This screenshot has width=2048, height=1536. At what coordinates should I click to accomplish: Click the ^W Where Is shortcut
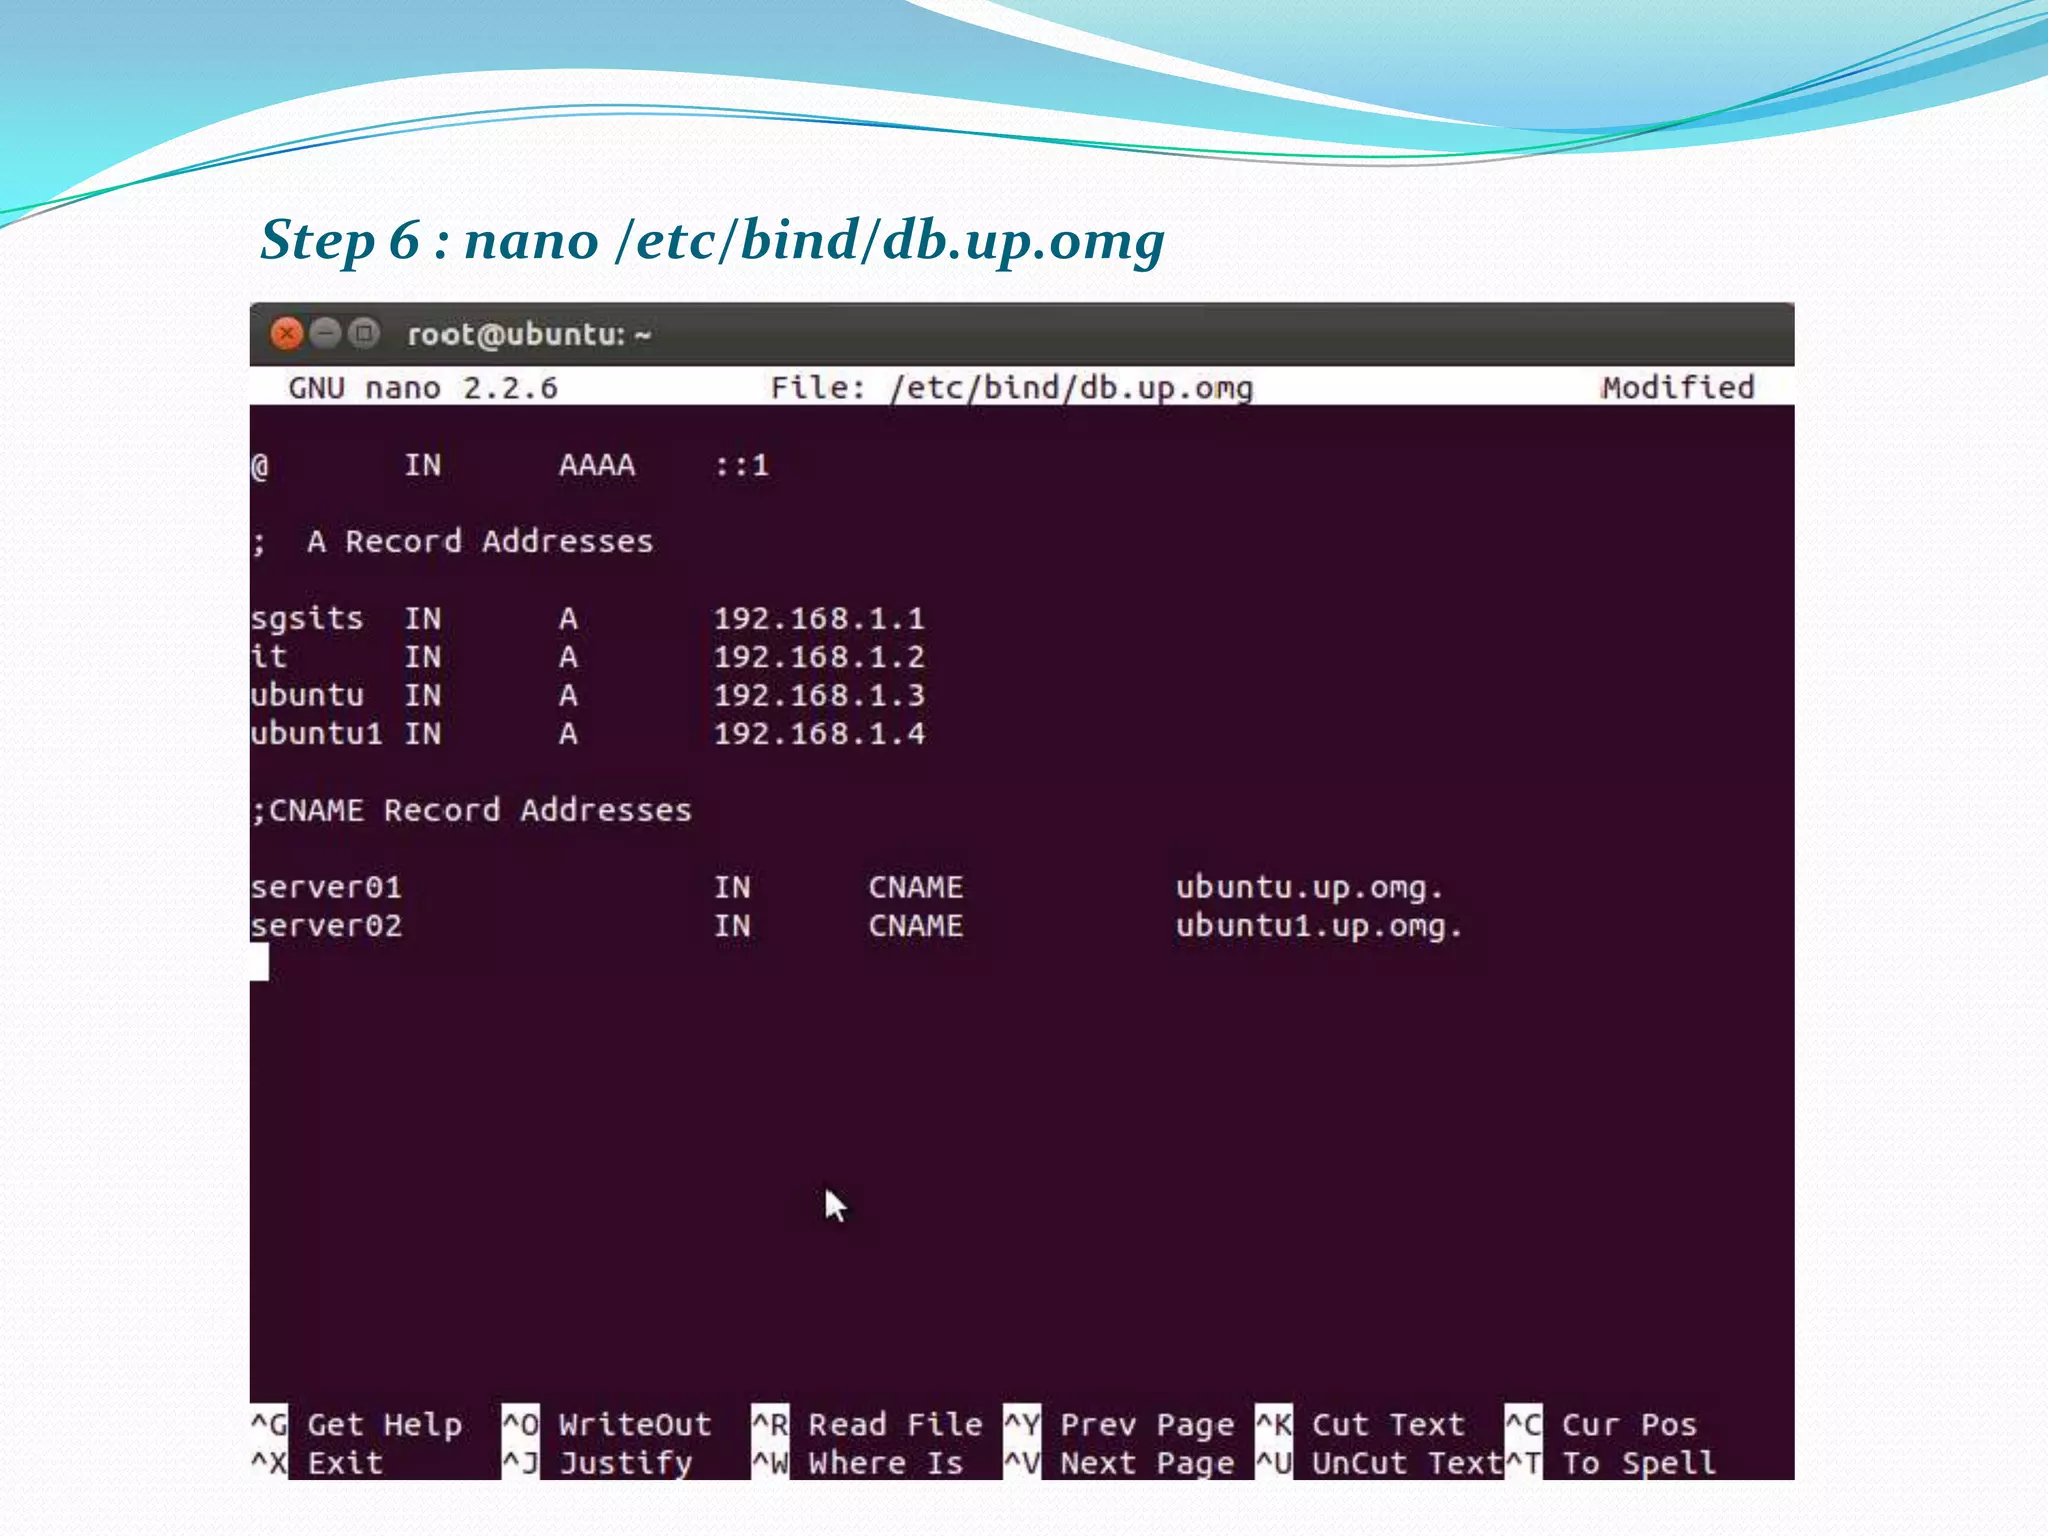tap(858, 1463)
